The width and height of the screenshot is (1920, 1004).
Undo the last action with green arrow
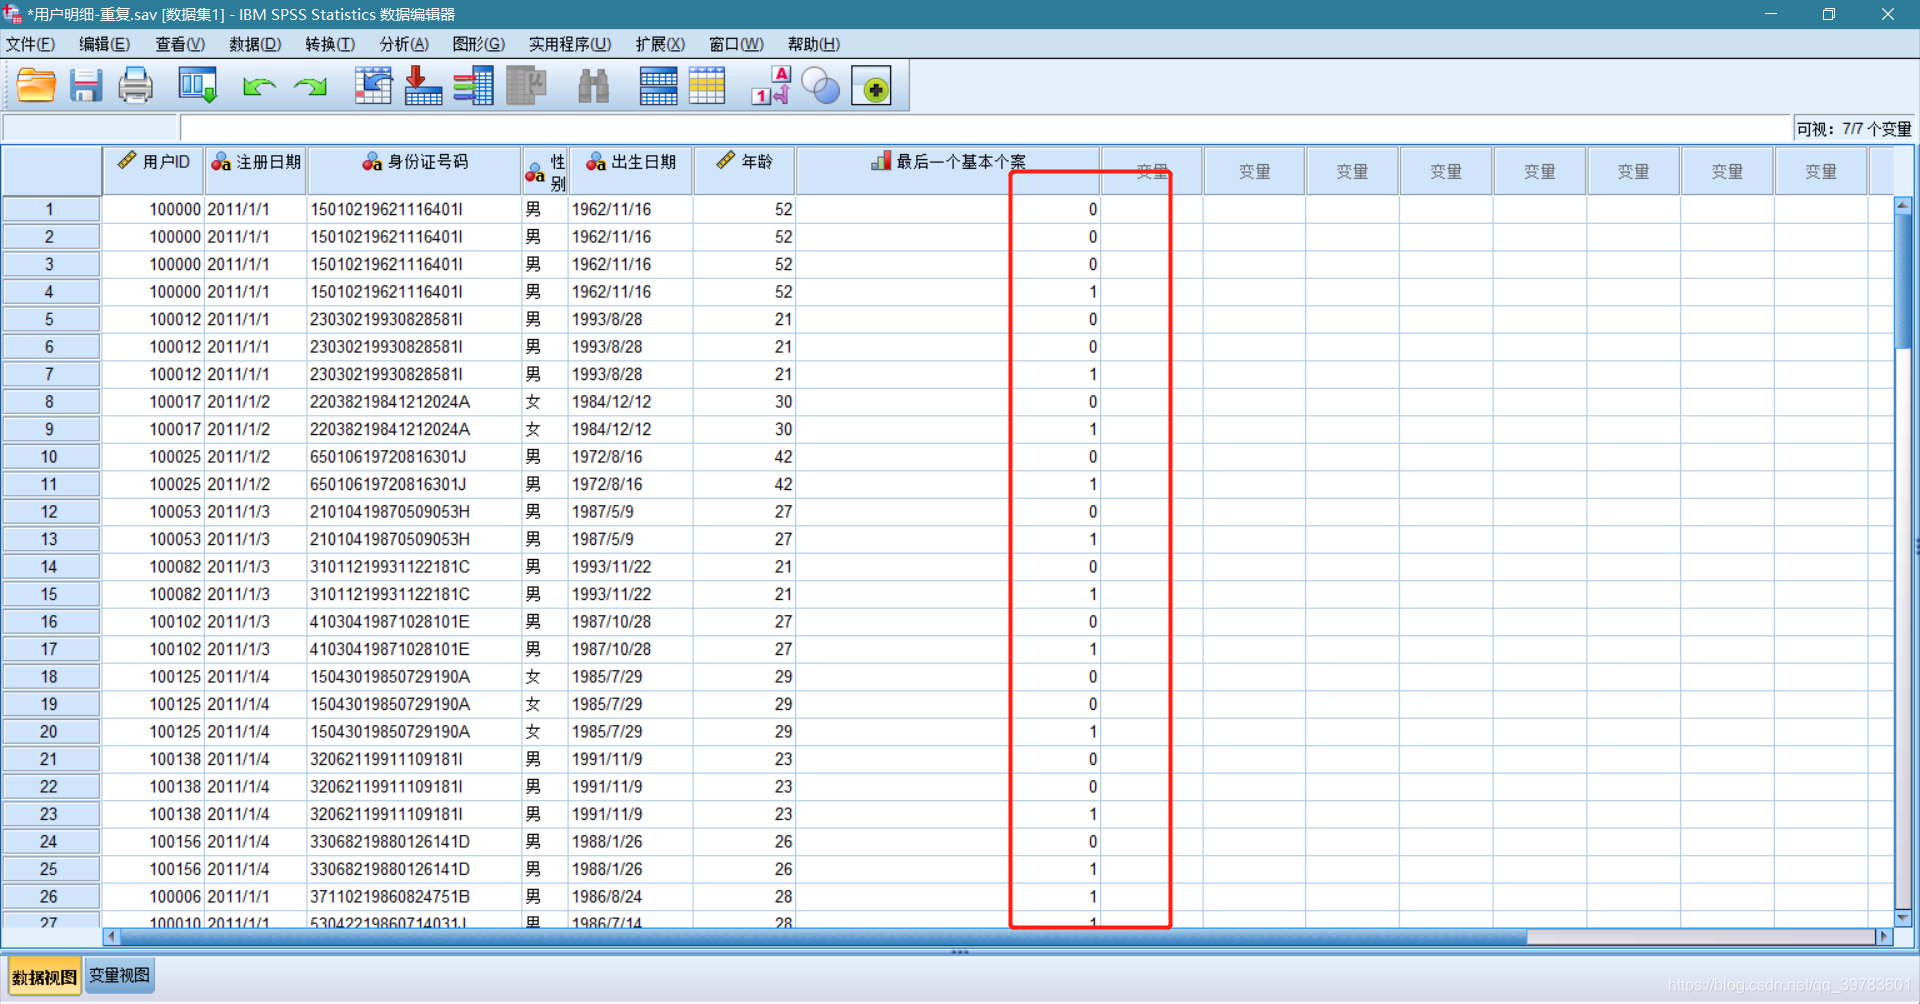coord(259,87)
